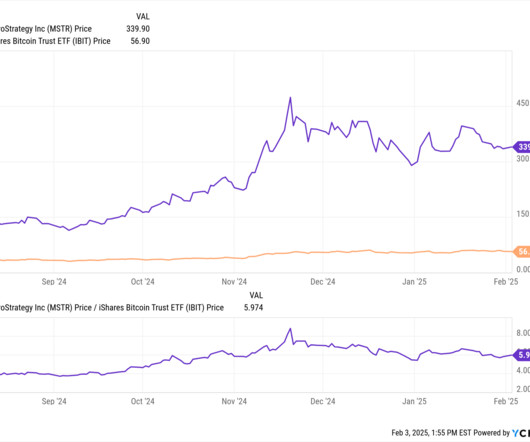Click the Feb '25 label on lower chart axis
The width and height of the screenshot is (530, 442).
(506, 401)
